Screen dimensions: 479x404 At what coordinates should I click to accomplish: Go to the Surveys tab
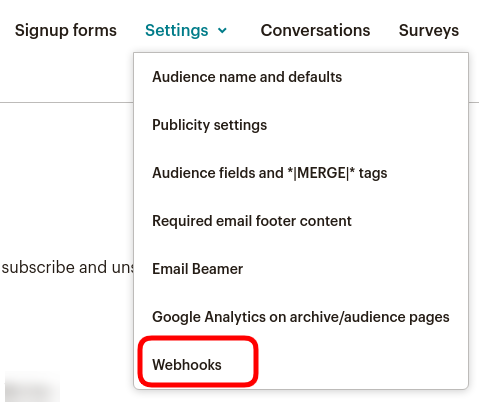[429, 31]
